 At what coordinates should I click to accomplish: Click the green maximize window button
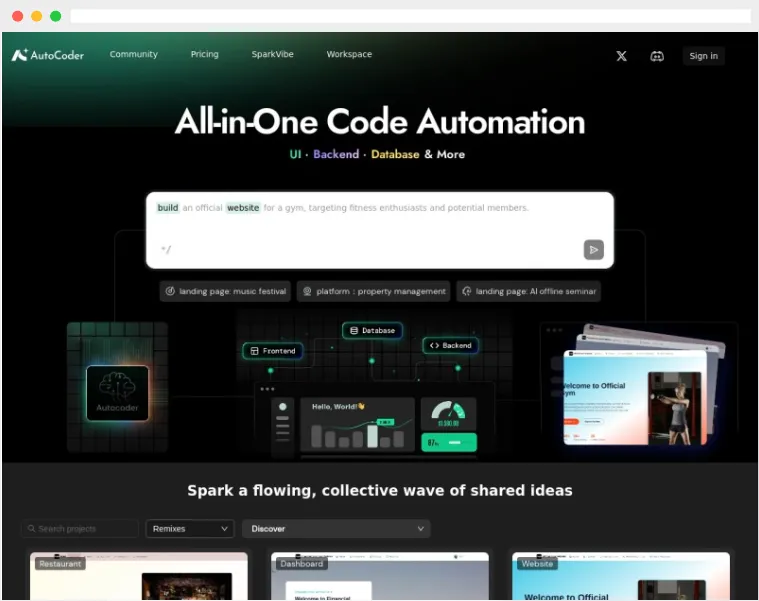click(56, 16)
